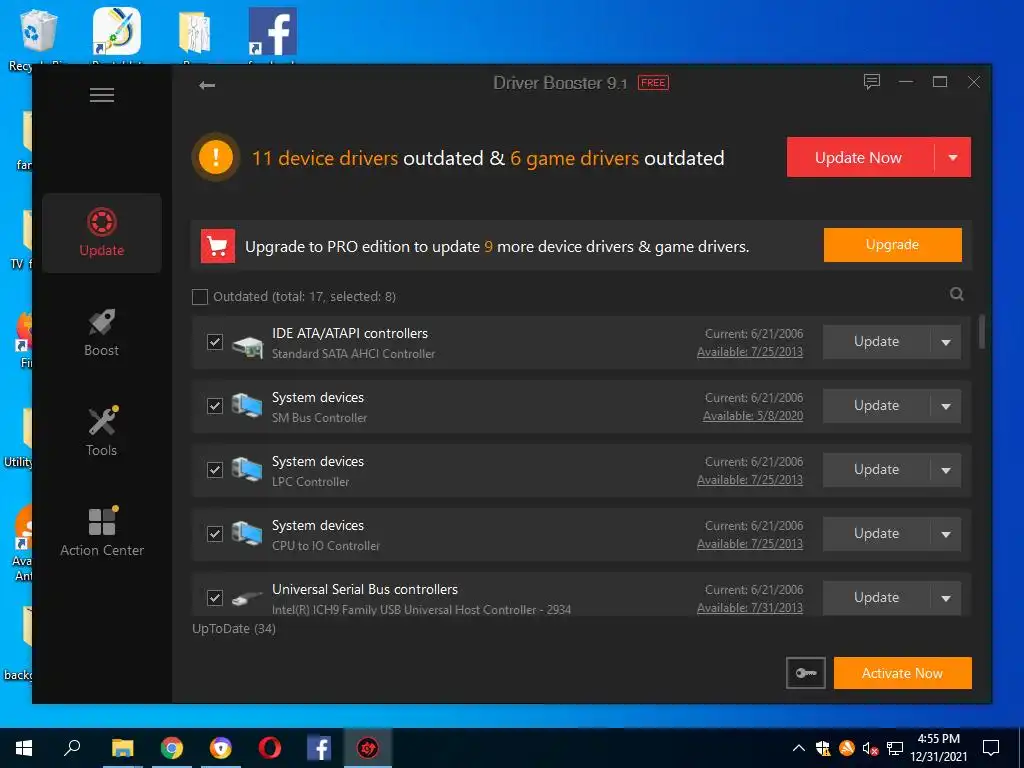Open the Action Center sidebar tab
The width and height of the screenshot is (1024, 768).
pyautogui.click(x=102, y=532)
